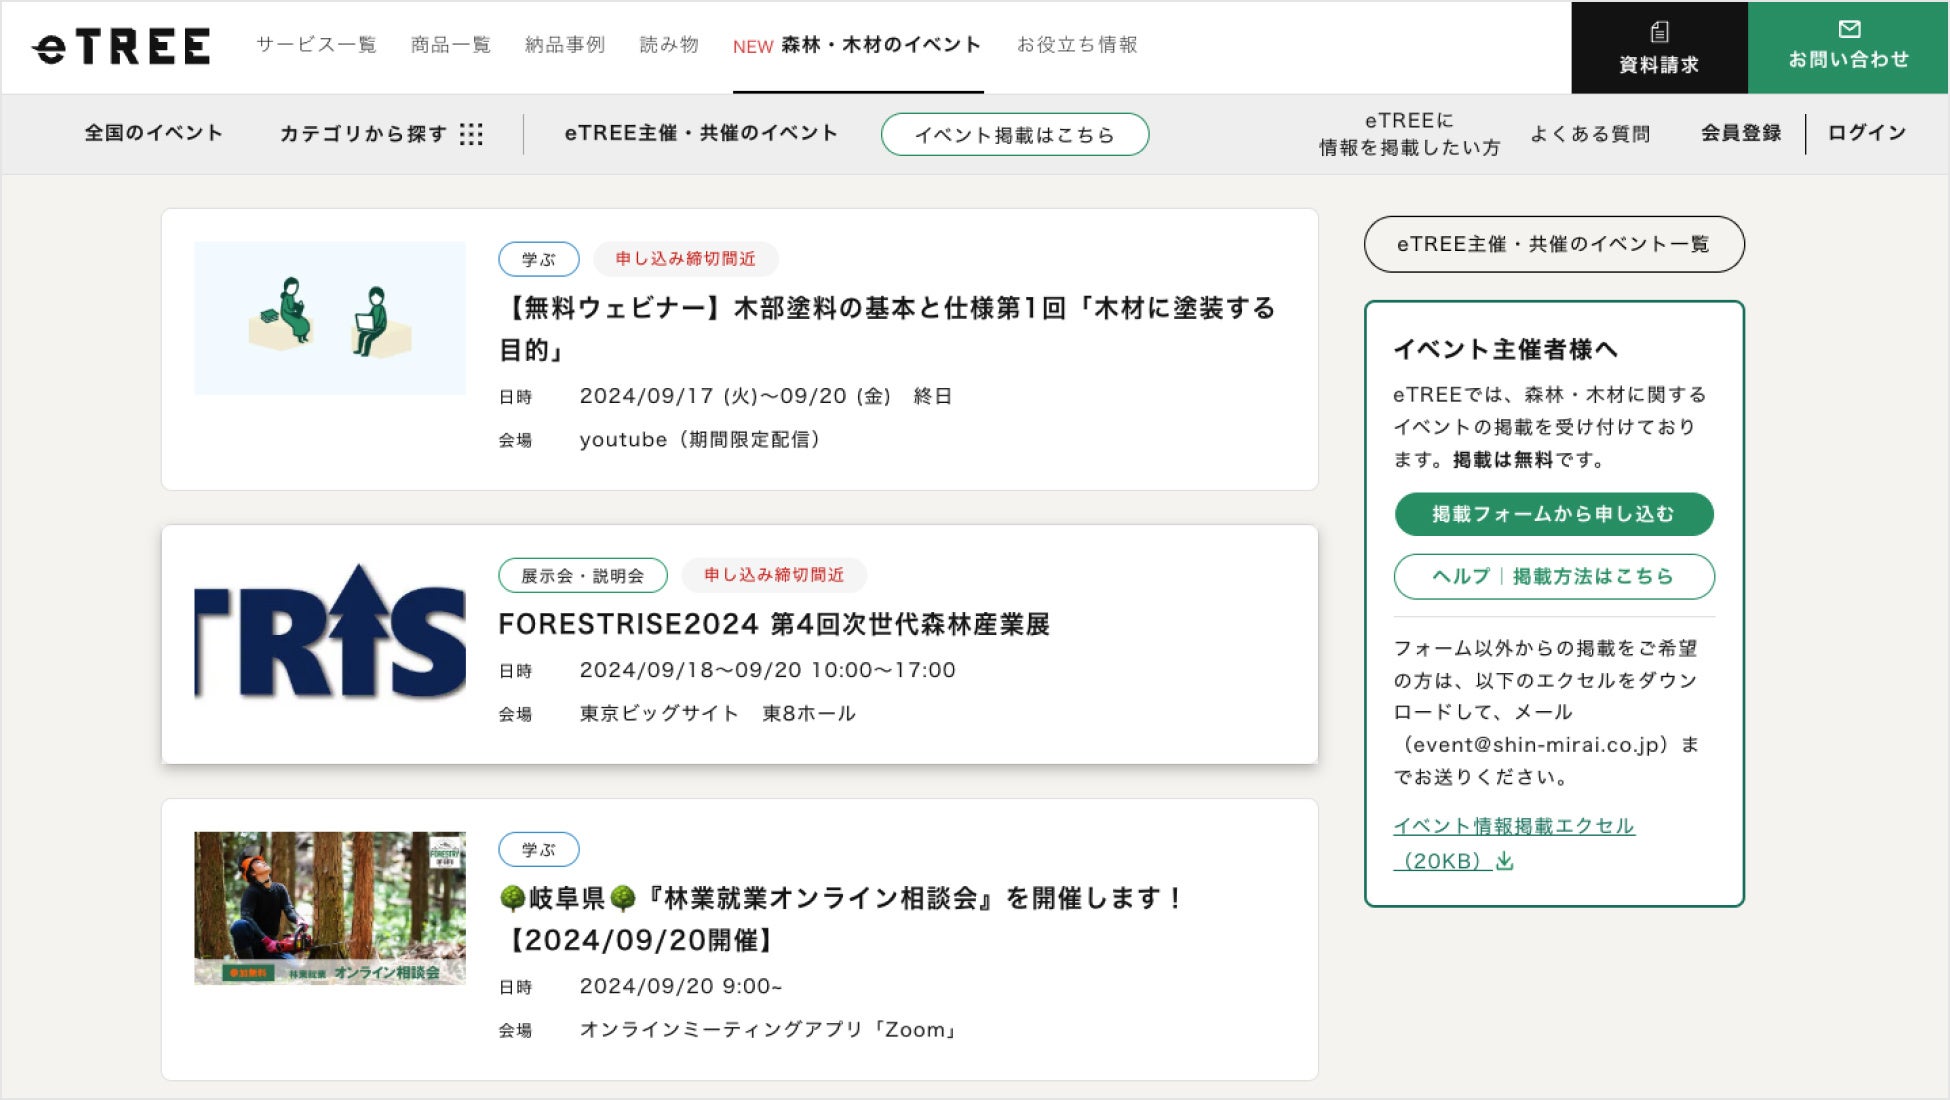Click the 展示会・説明会 category tag

582,576
